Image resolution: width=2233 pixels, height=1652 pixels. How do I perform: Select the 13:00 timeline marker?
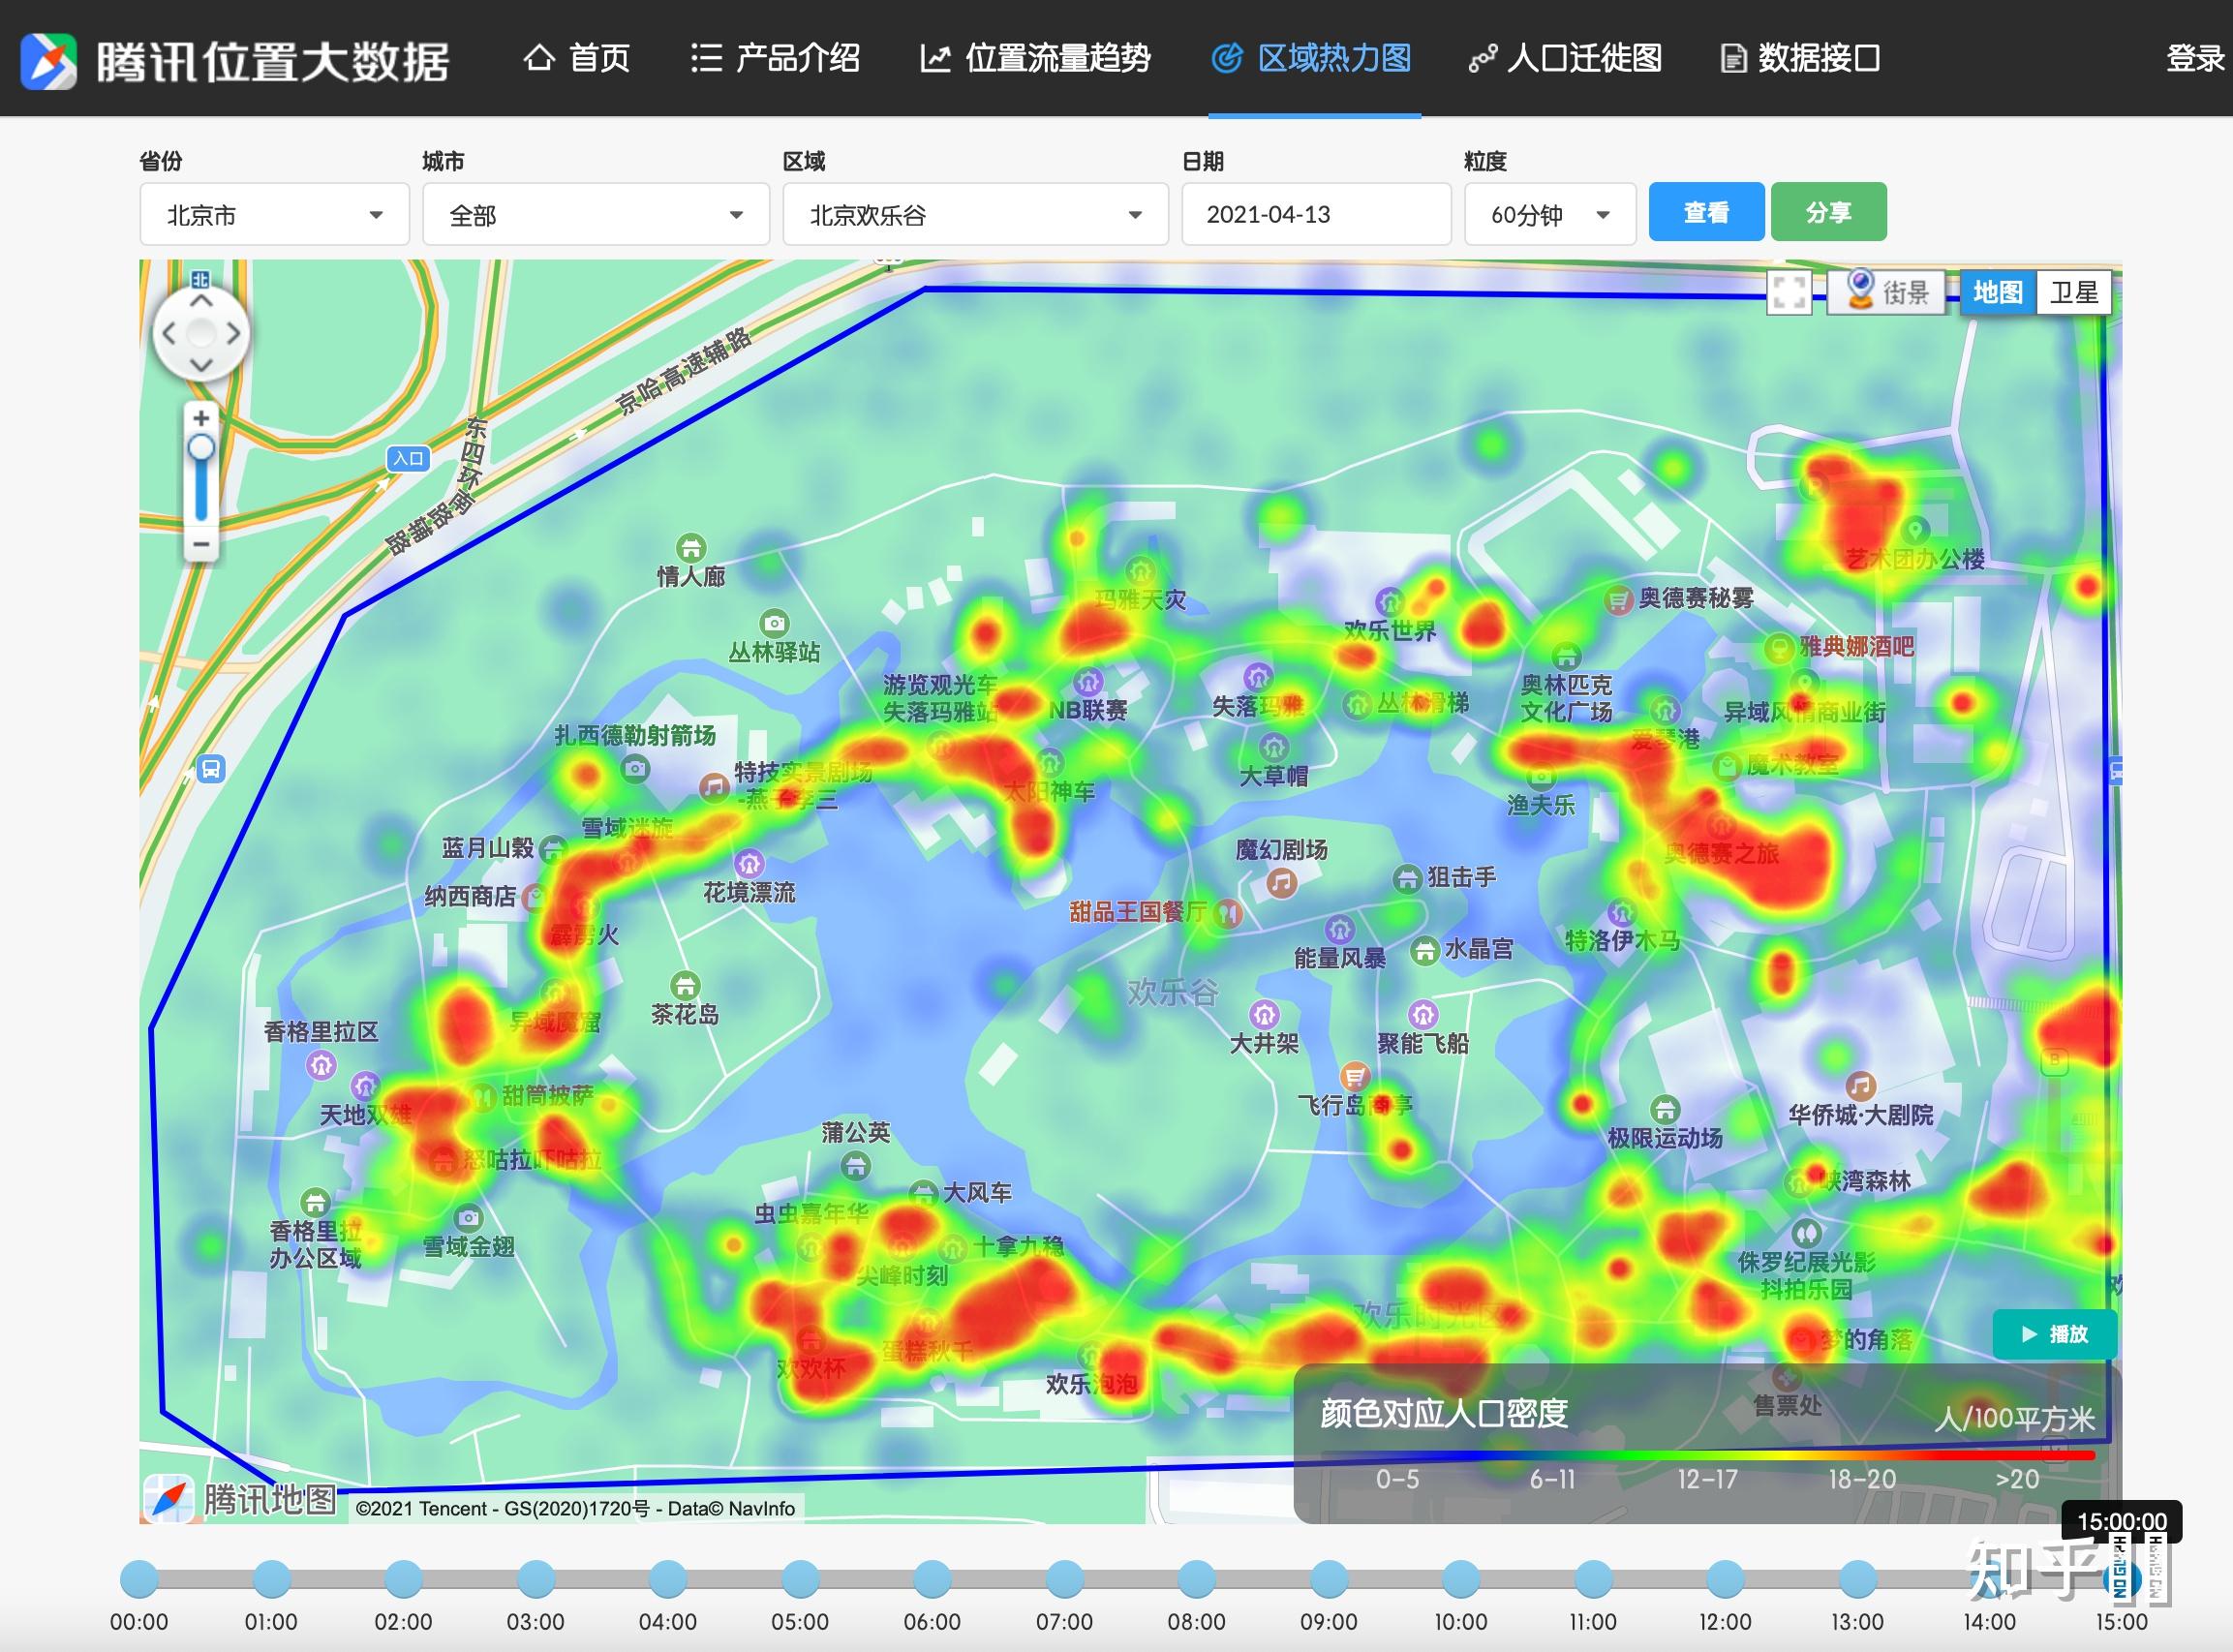pyautogui.click(x=1858, y=1579)
